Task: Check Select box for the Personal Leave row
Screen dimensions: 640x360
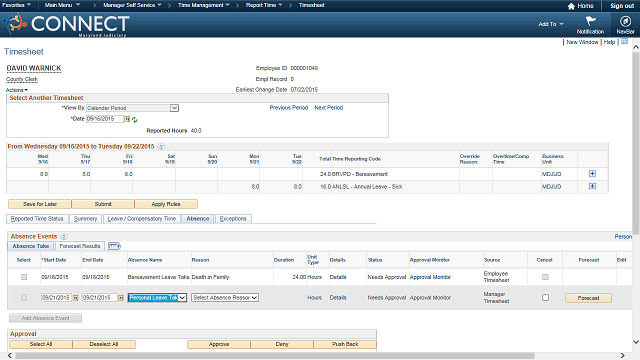Action: (24, 298)
